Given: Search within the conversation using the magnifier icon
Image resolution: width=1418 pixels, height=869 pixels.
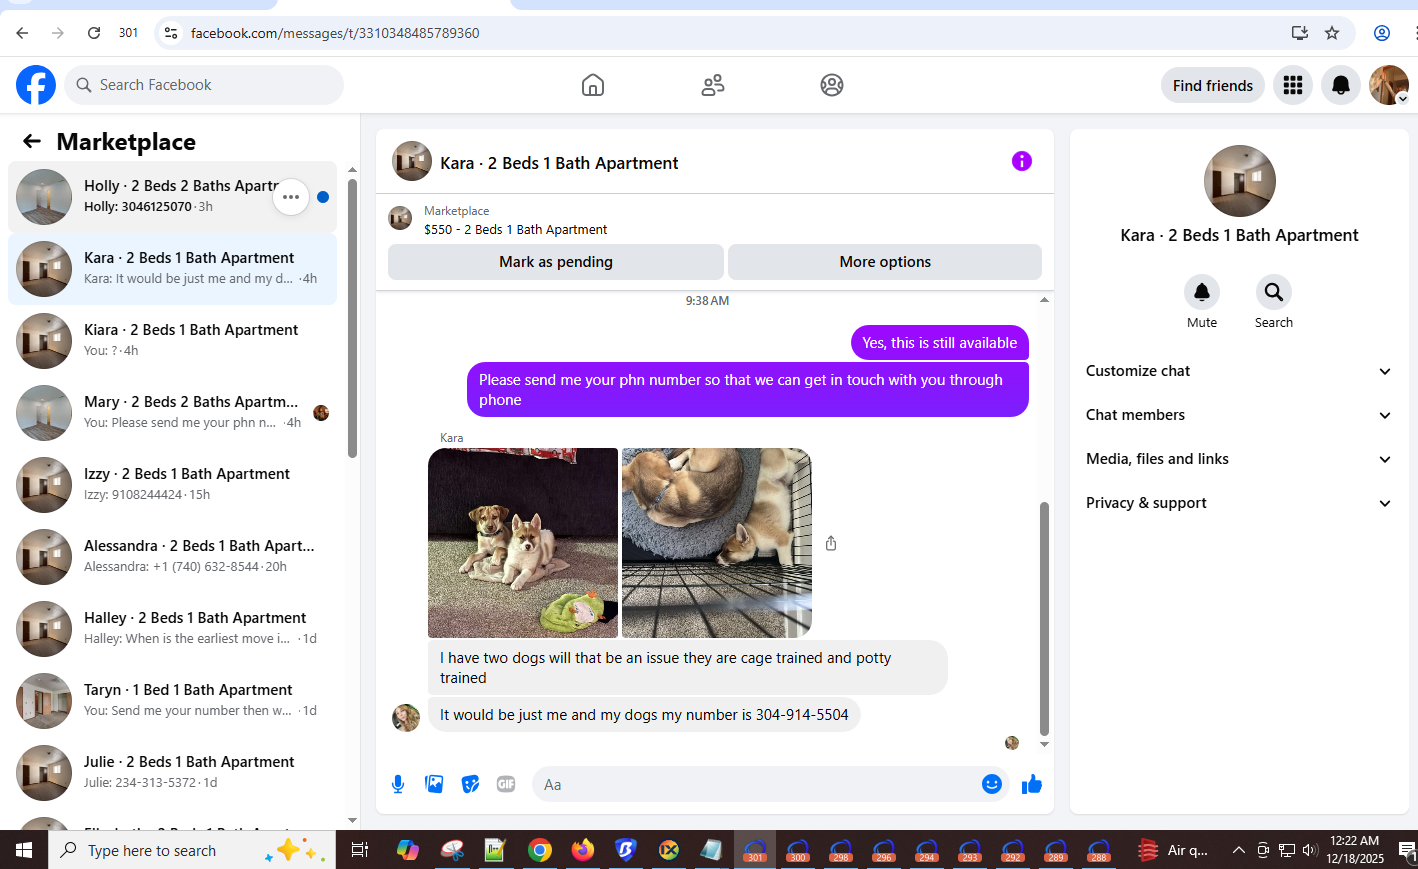Looking at the screenshot, I should tap(1274, 292).
